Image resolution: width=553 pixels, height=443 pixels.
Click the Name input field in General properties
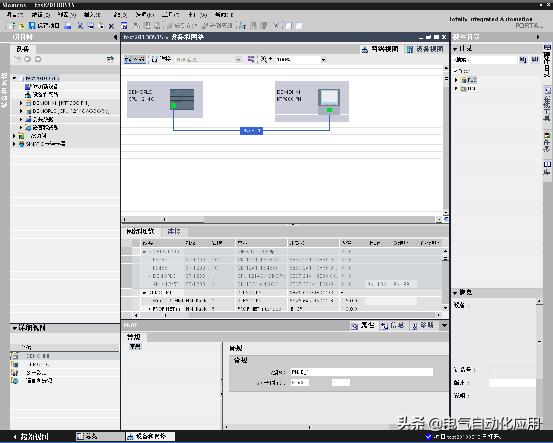361,372
